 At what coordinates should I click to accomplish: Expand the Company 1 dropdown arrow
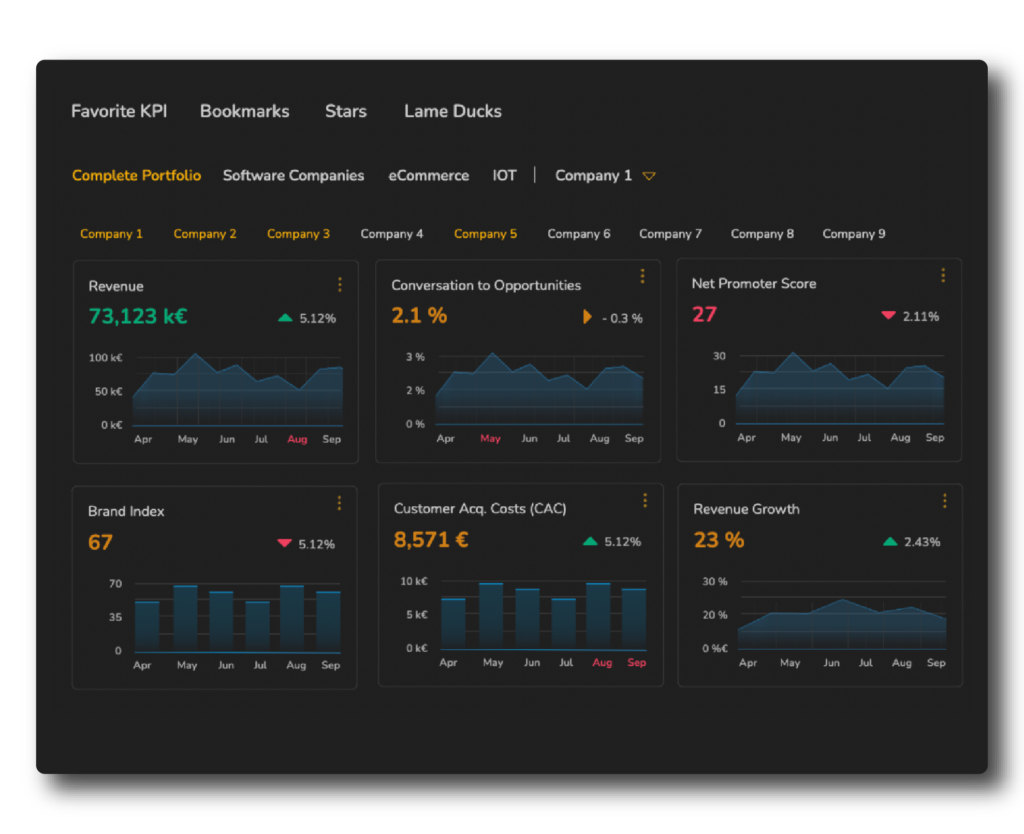(649, 176)
